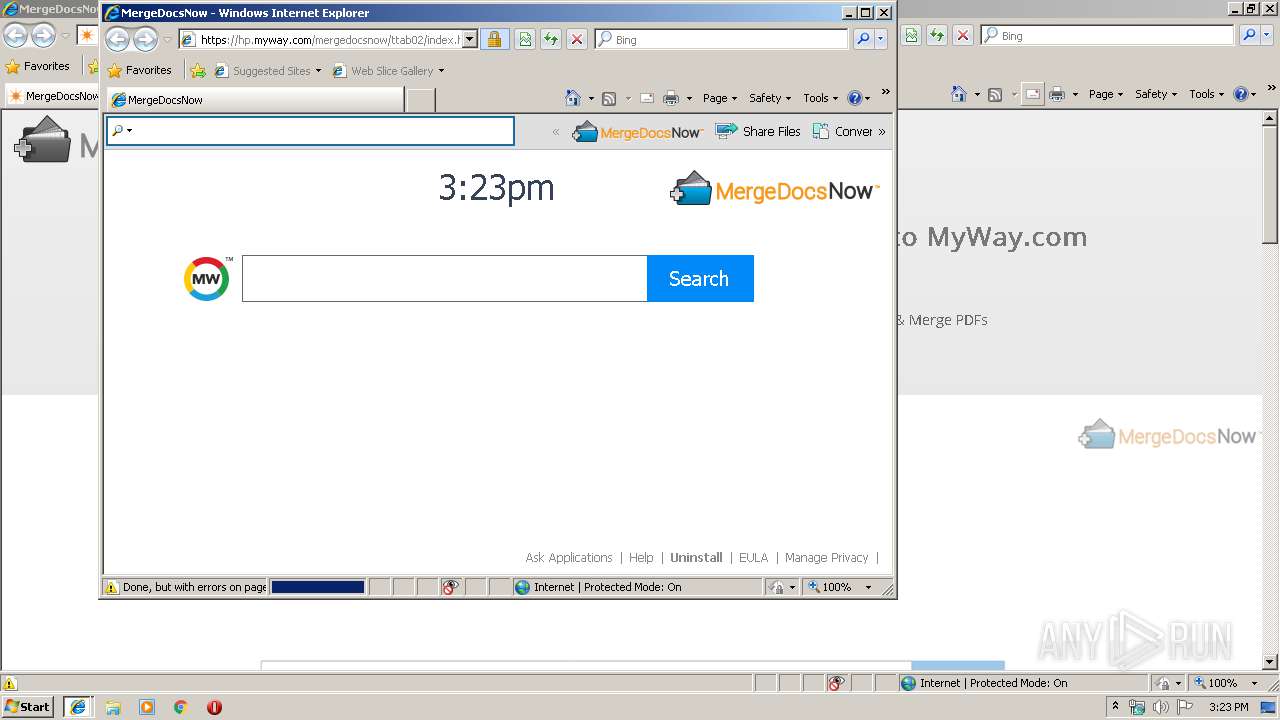This screenshot has width=1280, height=720.
Task: Click MergeDocsNow logo in toolbar
Action: [x=637, y=131]
